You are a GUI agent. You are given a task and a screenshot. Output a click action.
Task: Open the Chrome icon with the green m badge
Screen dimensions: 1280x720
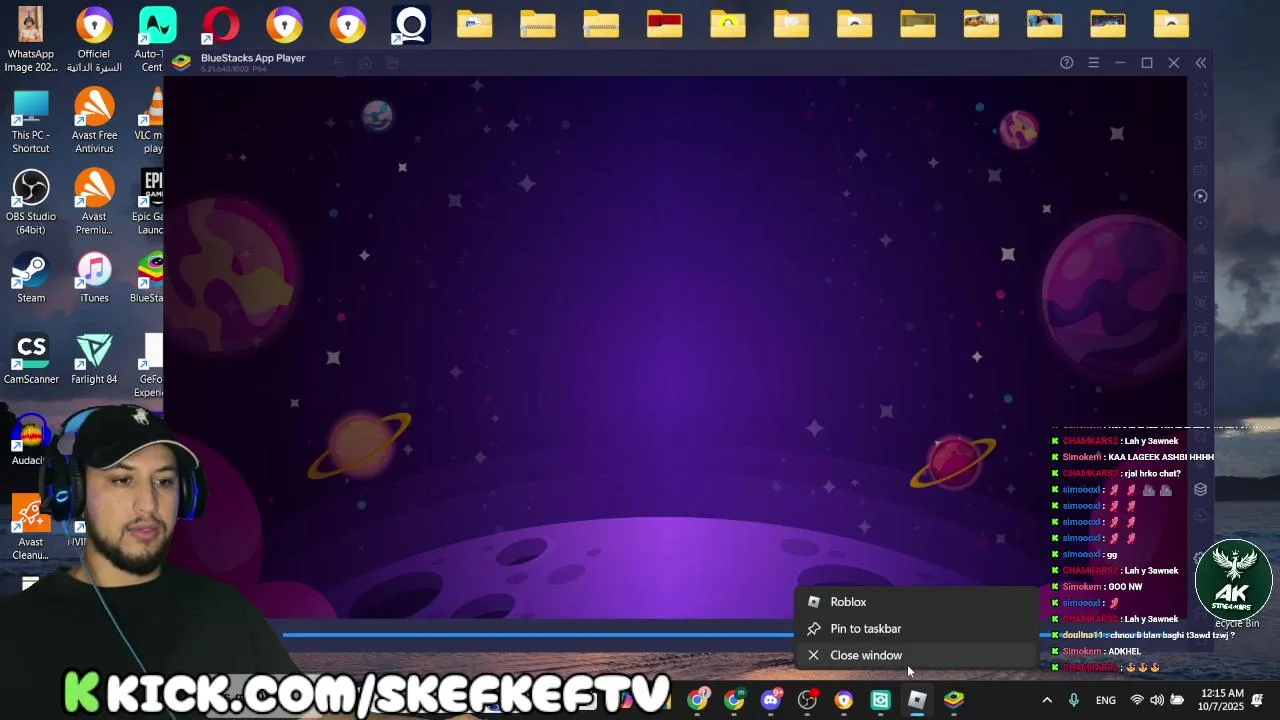735,700
